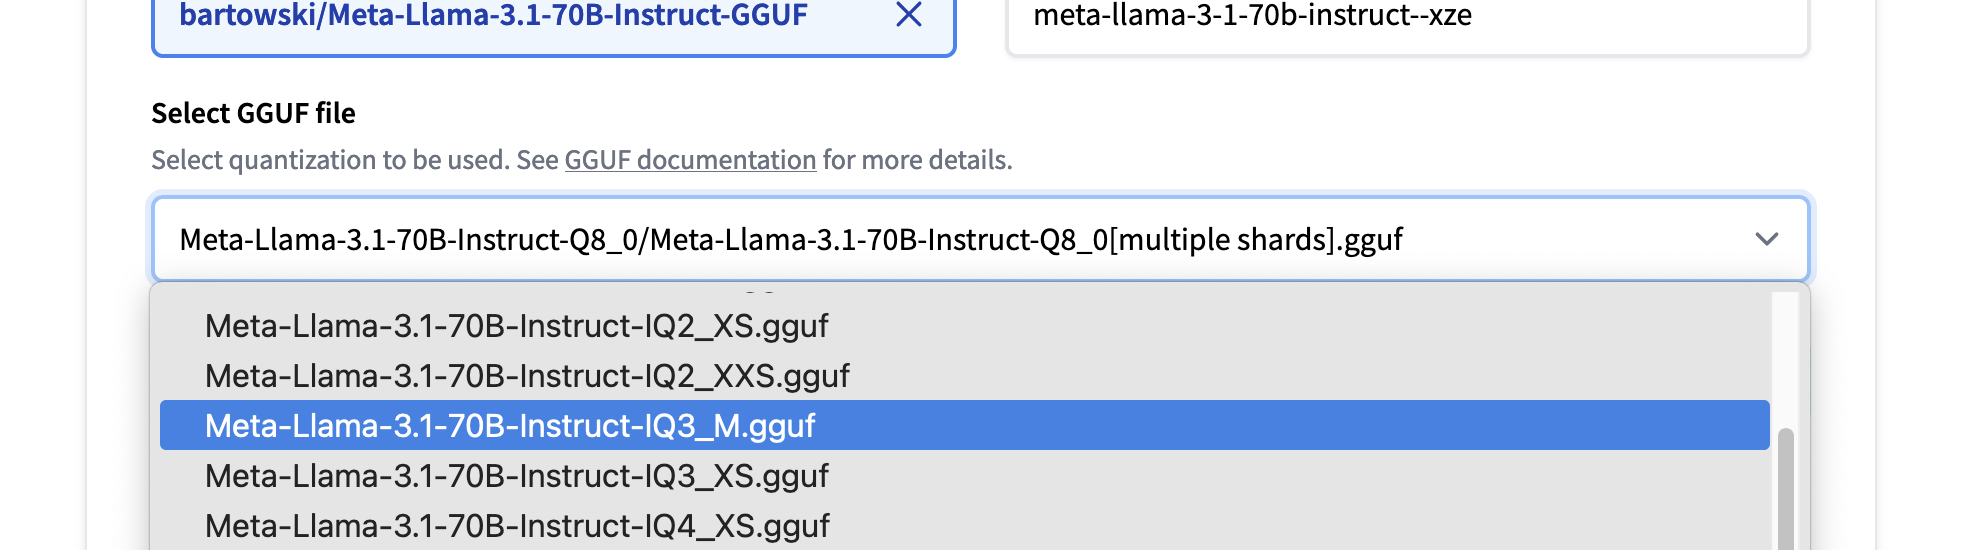The height and width of the screenshot is (550, 1974).
Task: Click the chevron arrow of GGUF dropdown
Action: coord(1766,240)
